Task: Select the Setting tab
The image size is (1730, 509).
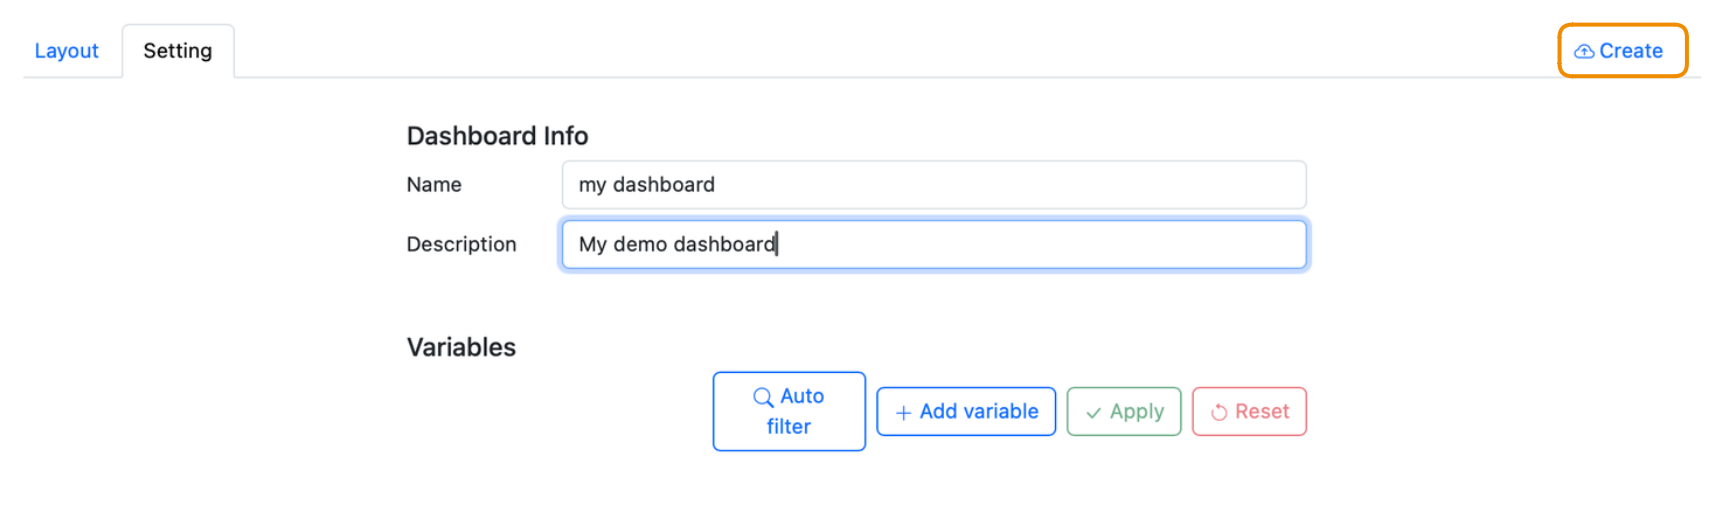Action: click(178, 51)
